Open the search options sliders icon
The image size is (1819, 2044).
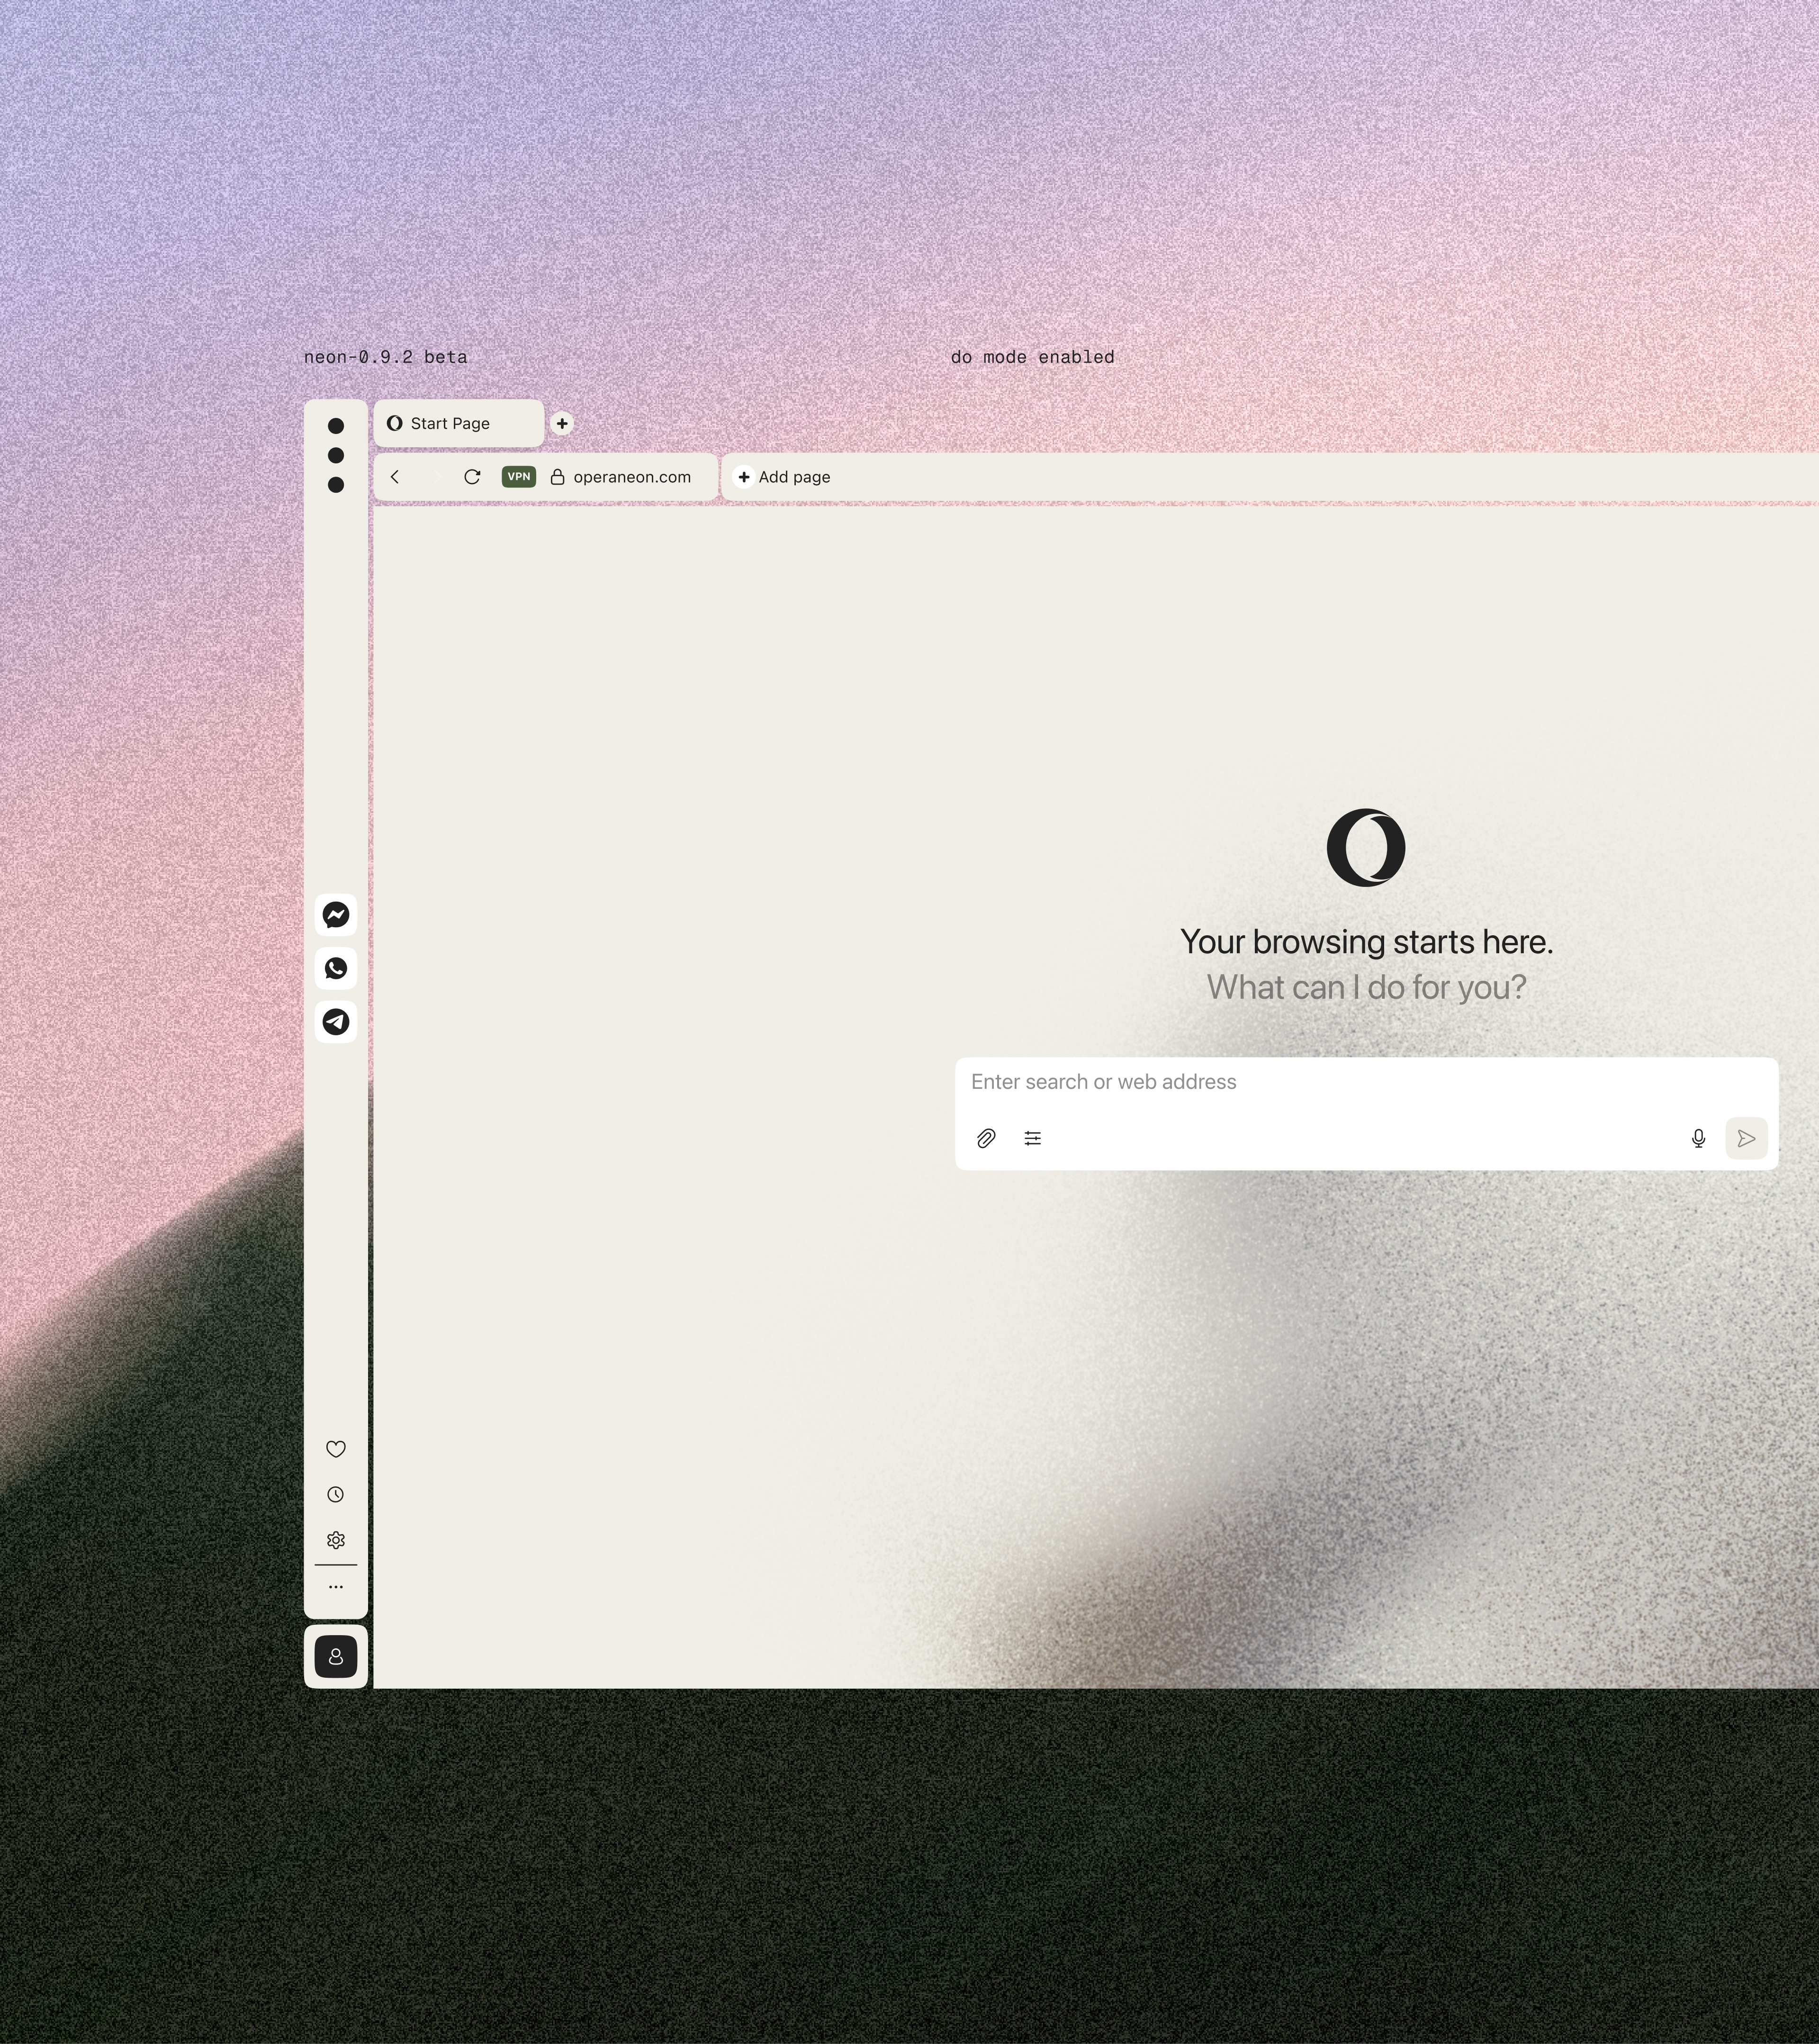coord(1033,1138)
